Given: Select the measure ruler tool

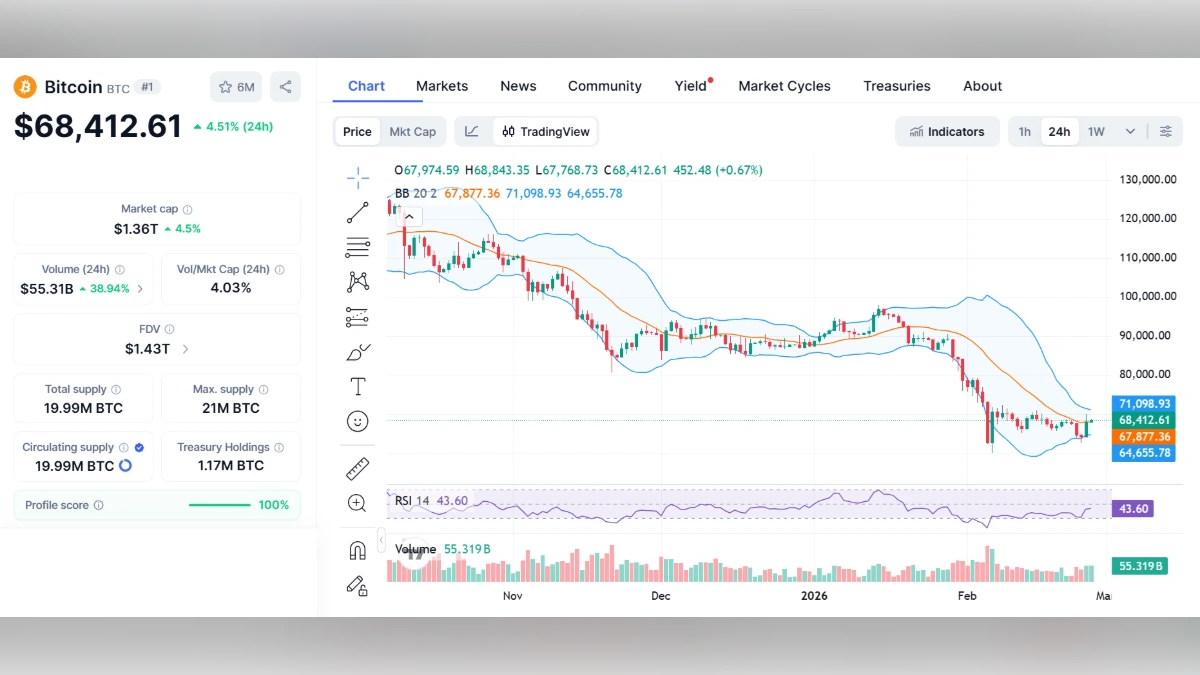Looking at the screenshot, I should 357,467.
